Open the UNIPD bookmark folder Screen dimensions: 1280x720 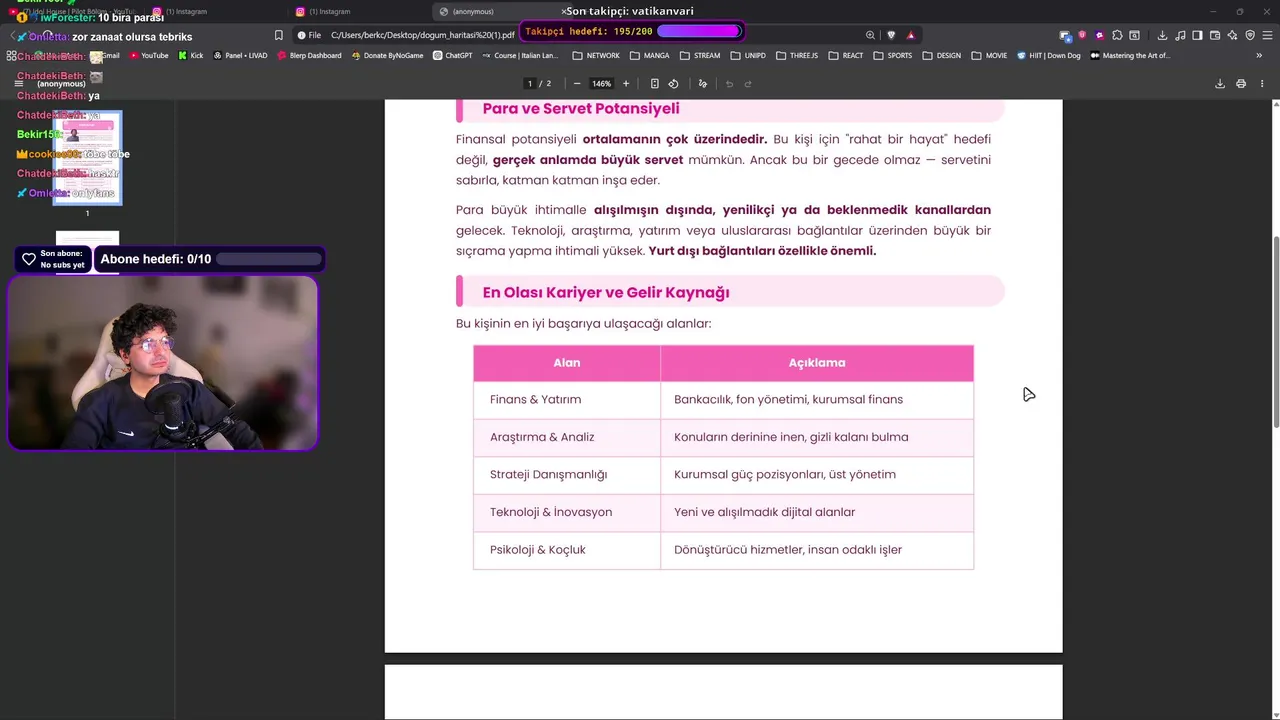pyautogui.click(x=748, y=56)
